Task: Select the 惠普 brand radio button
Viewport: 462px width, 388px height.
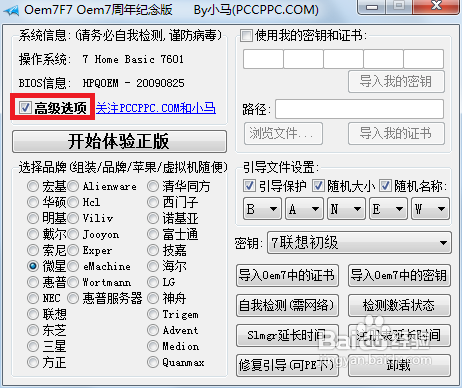Action: [x=33, y=282]
